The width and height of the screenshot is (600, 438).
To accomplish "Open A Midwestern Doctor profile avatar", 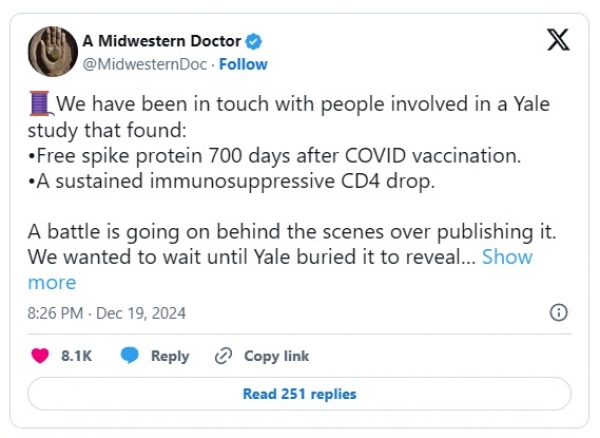I will click(x=52, y=52).
